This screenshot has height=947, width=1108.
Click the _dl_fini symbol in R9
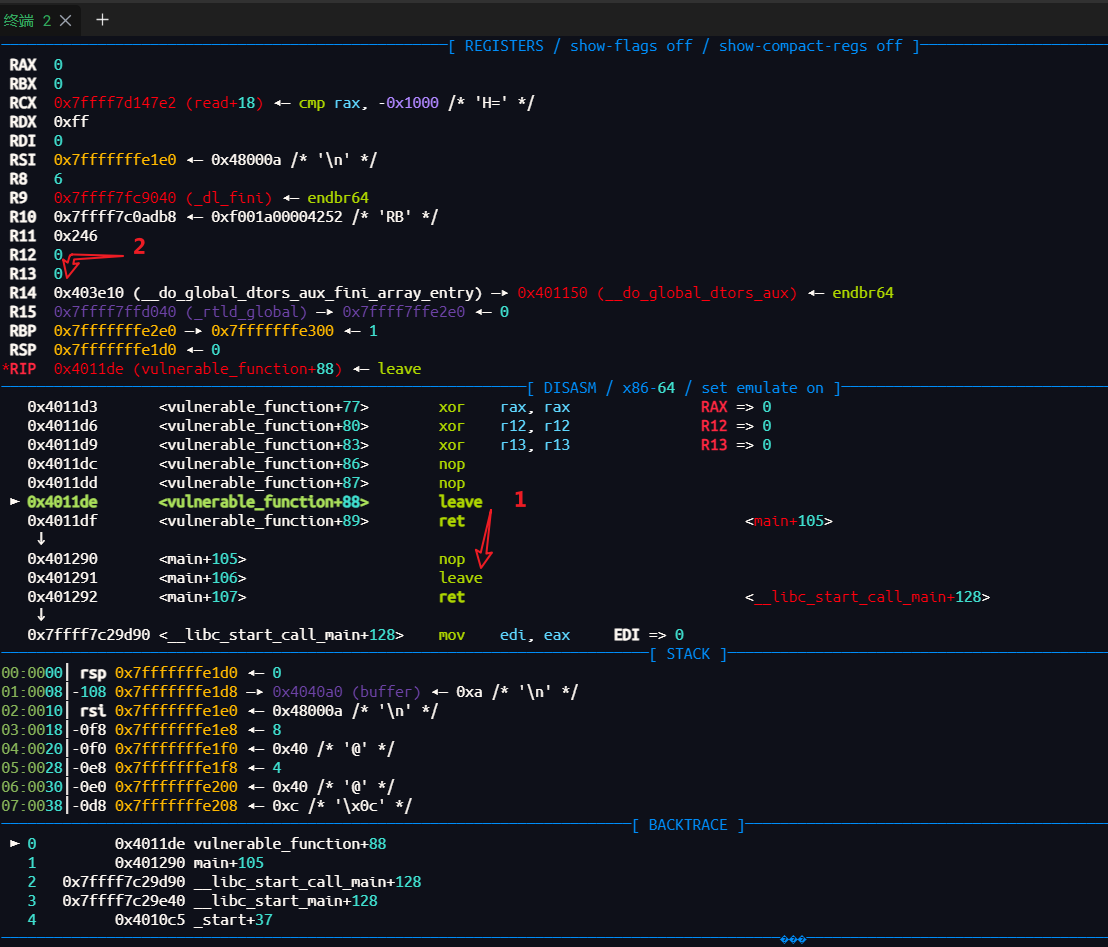click(228, 198)
